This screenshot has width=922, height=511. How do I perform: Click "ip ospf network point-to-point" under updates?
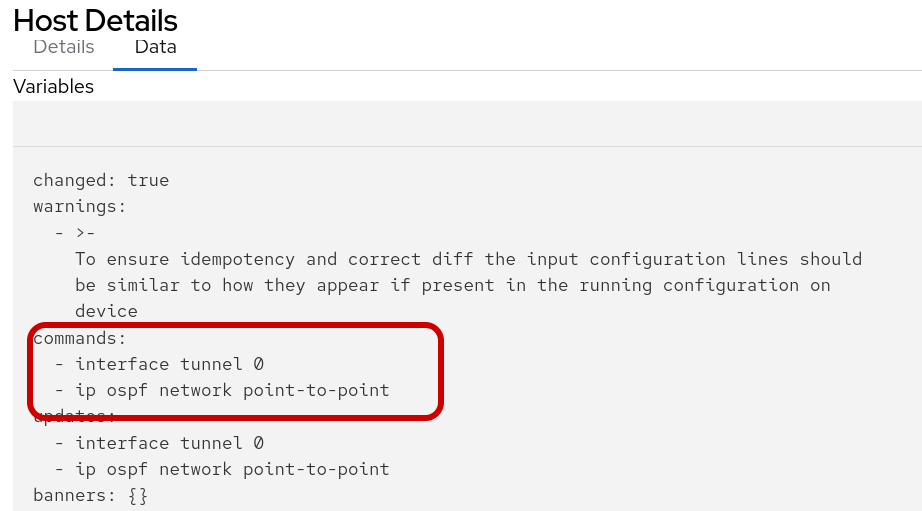pos(232,469)
